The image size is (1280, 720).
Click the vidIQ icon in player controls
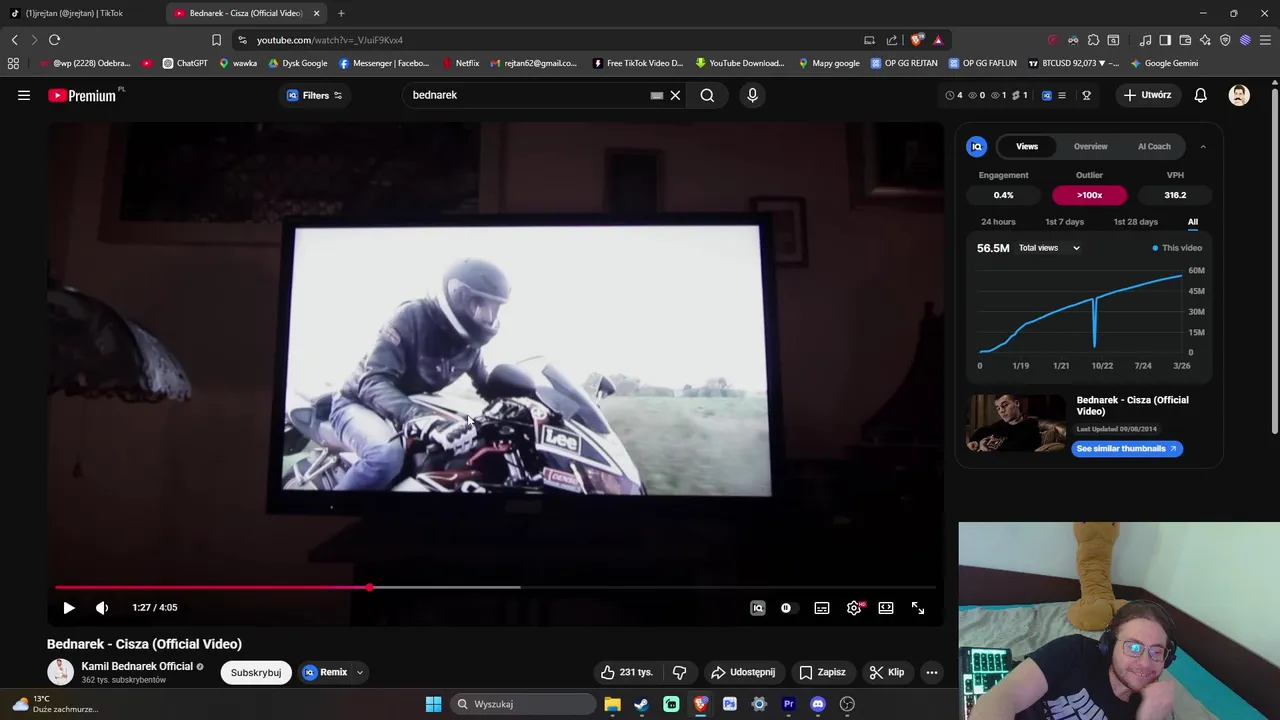[x=758, y=608]
